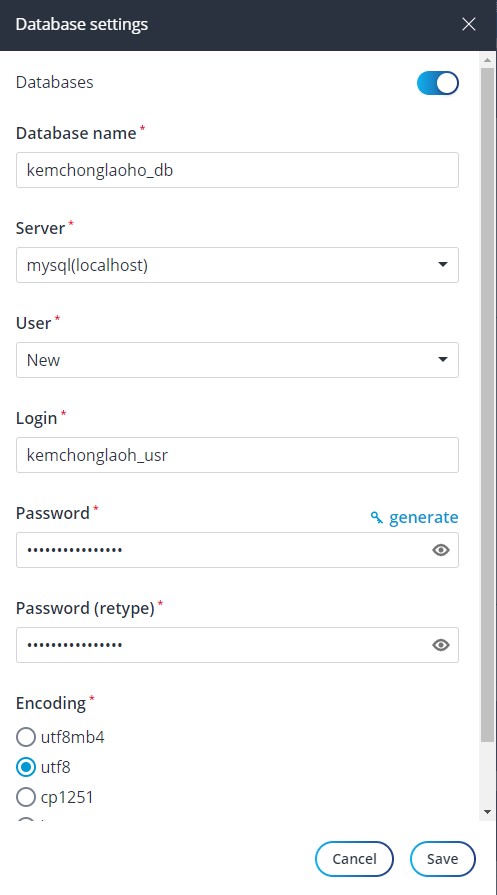The height and width of the screenshot is (895, 497).
Task: Click the Password (retype) field
Action: [x=223, y=645]
